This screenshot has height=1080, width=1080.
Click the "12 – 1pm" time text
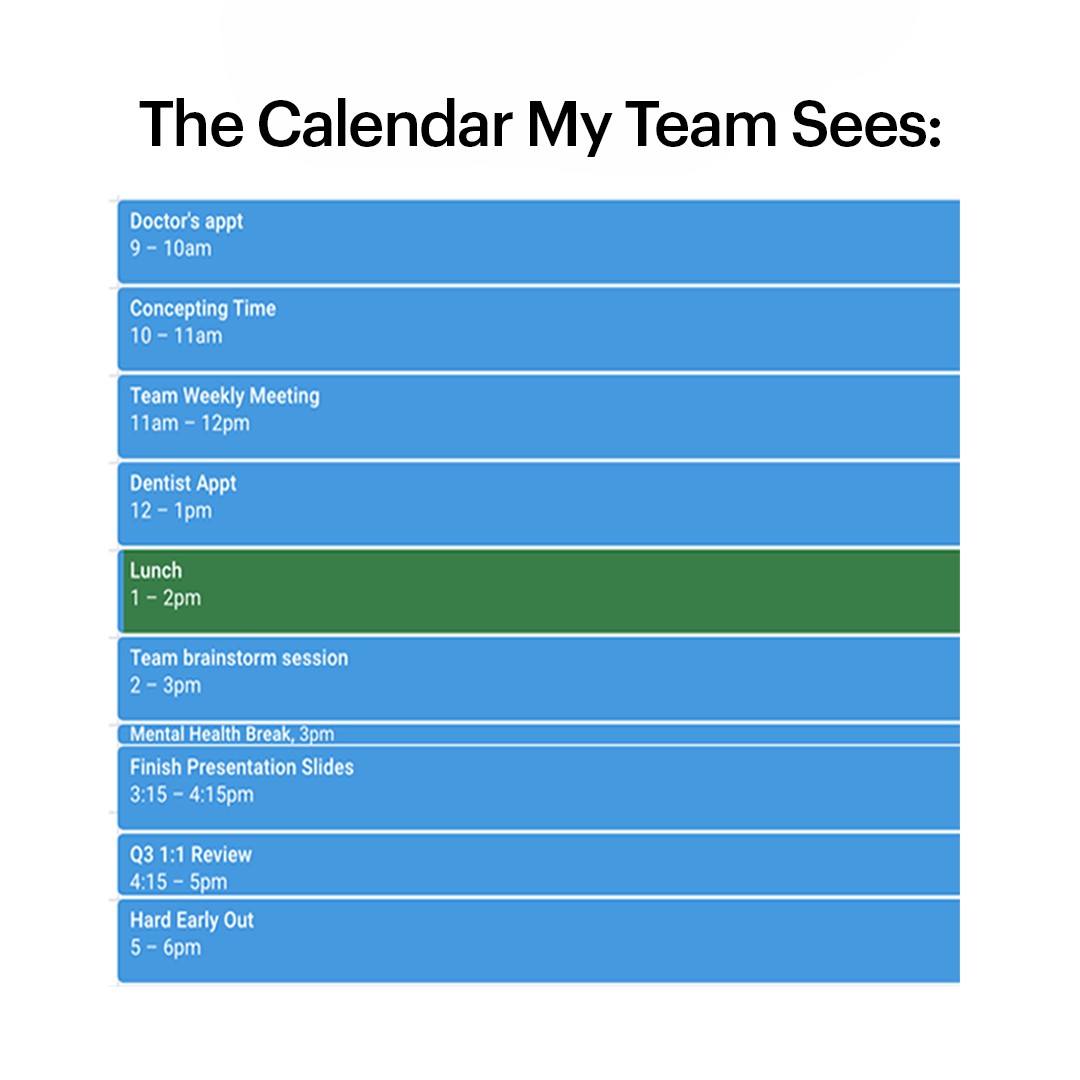click(170, 511)
